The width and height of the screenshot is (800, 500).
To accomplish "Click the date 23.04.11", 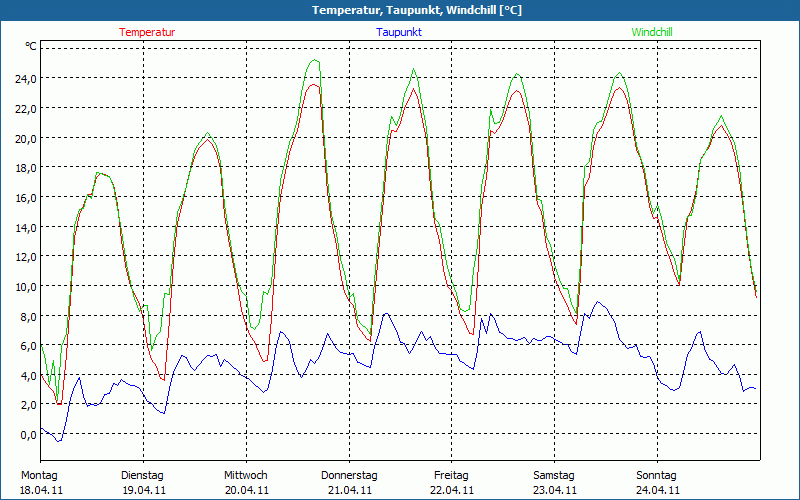I will point(555,490).
